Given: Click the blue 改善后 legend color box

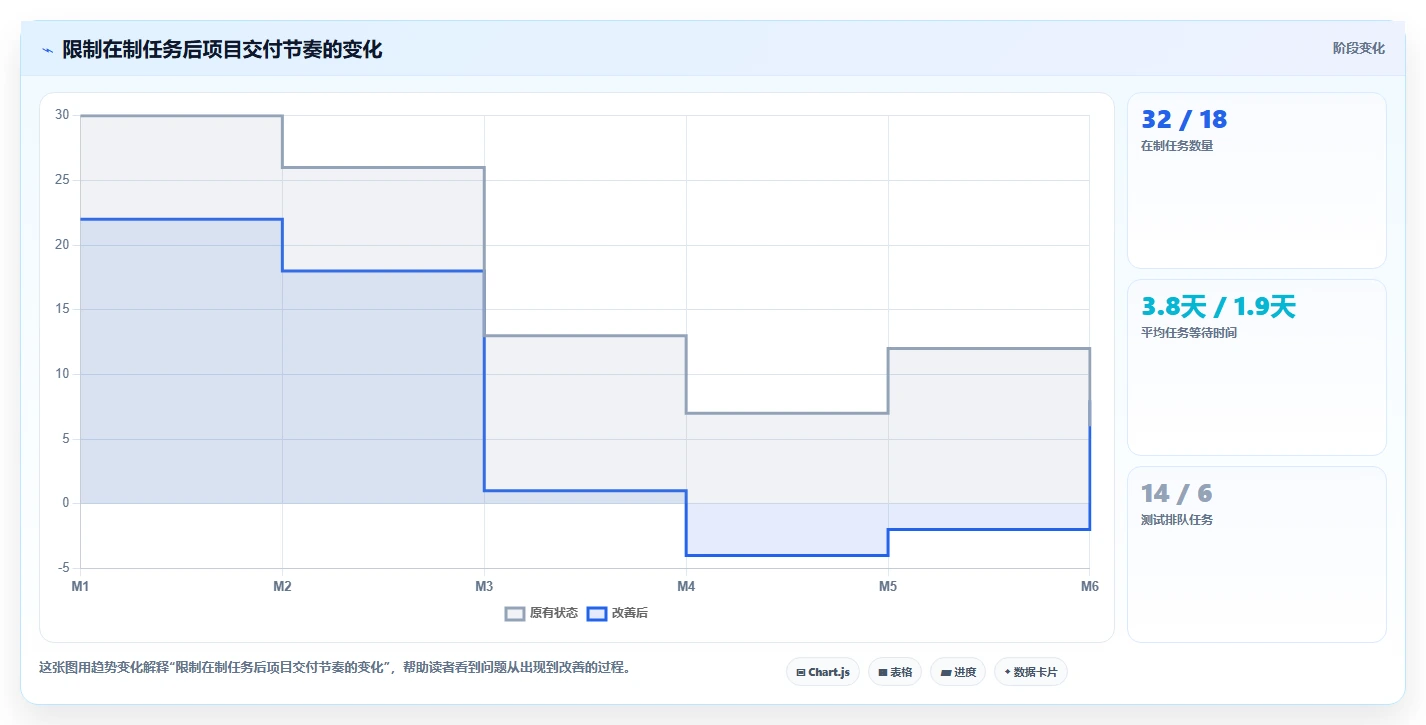Looking at the screenshot, I should coord(596,613).
